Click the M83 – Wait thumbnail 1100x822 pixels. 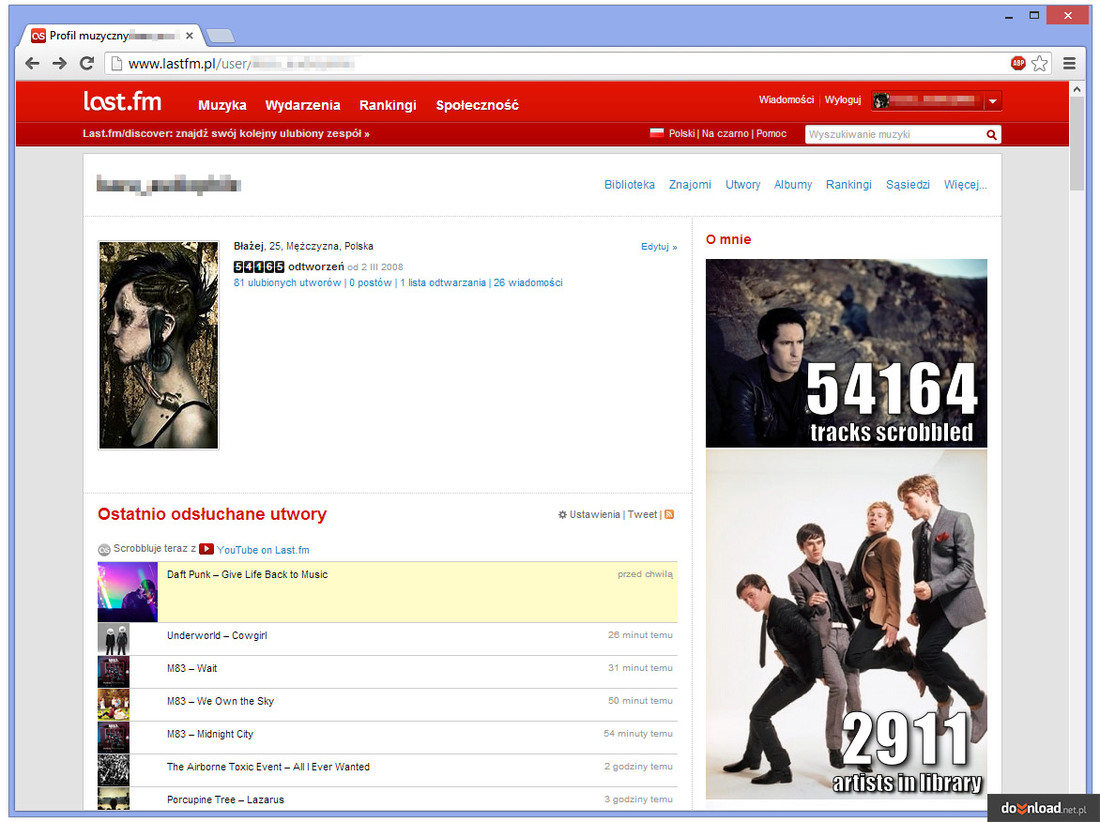pos(114,672)
